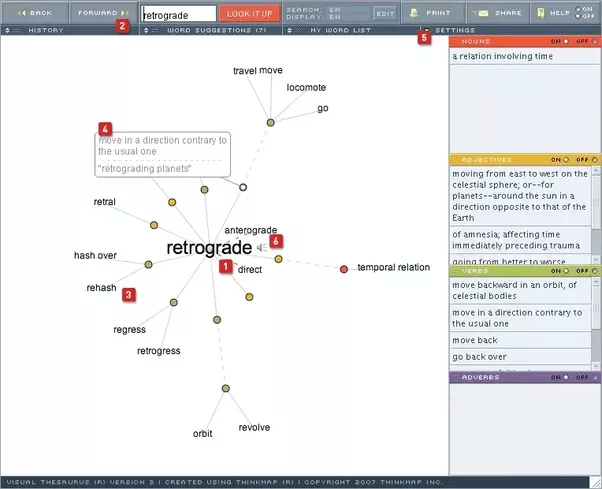Click the yellow adjective node below direct
The width and height of the screenshot is (602, 489).
click(x=249, y=297)
